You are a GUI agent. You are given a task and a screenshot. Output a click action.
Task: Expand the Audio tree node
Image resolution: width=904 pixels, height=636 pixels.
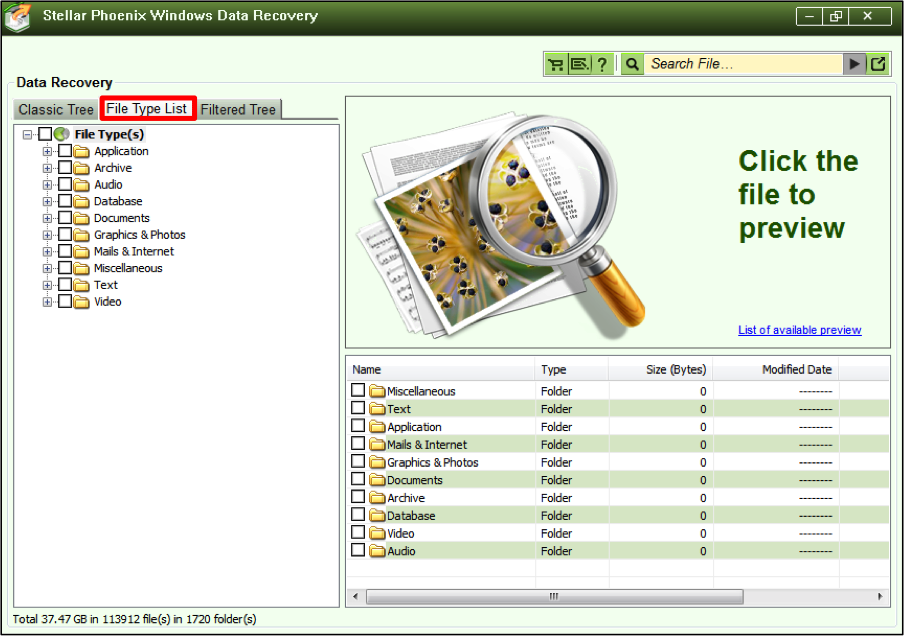(47, 185)
